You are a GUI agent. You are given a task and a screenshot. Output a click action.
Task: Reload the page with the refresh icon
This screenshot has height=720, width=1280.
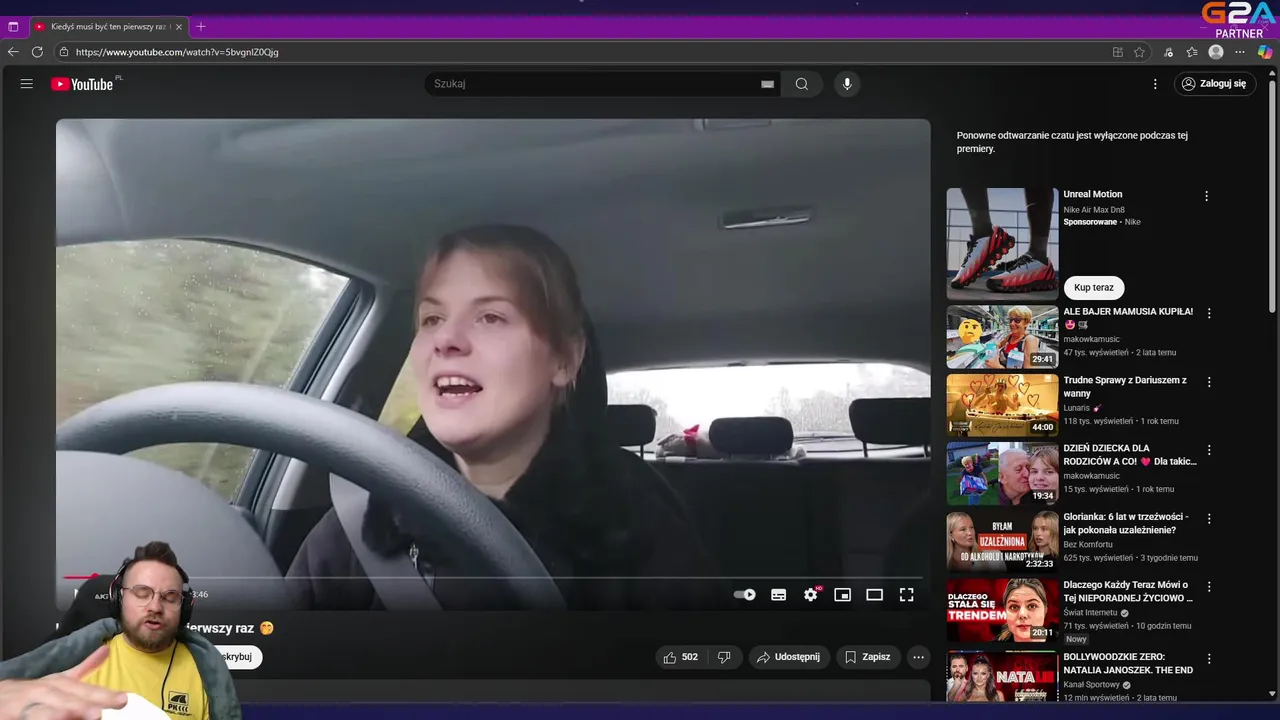[37, 52]
